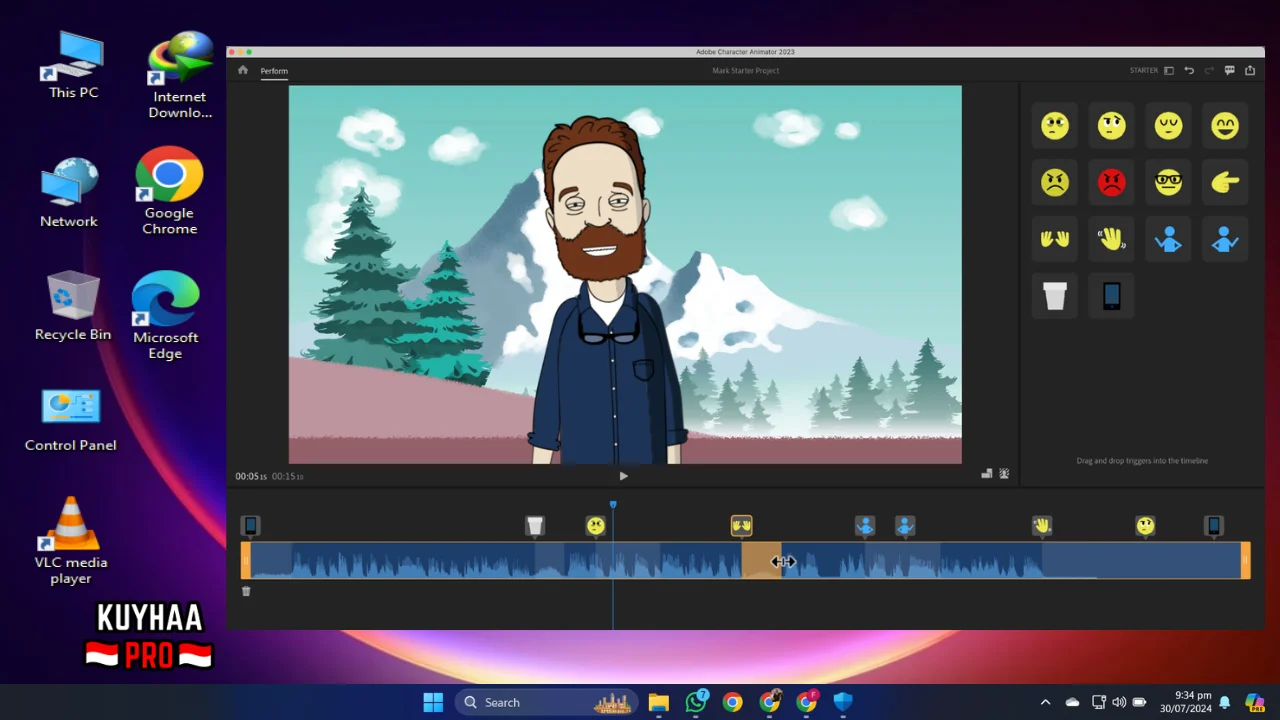Select the raised-eyebrow skeptical face trigger
The height and width of the screenshot is (720, 1280).
point(1112,125)
